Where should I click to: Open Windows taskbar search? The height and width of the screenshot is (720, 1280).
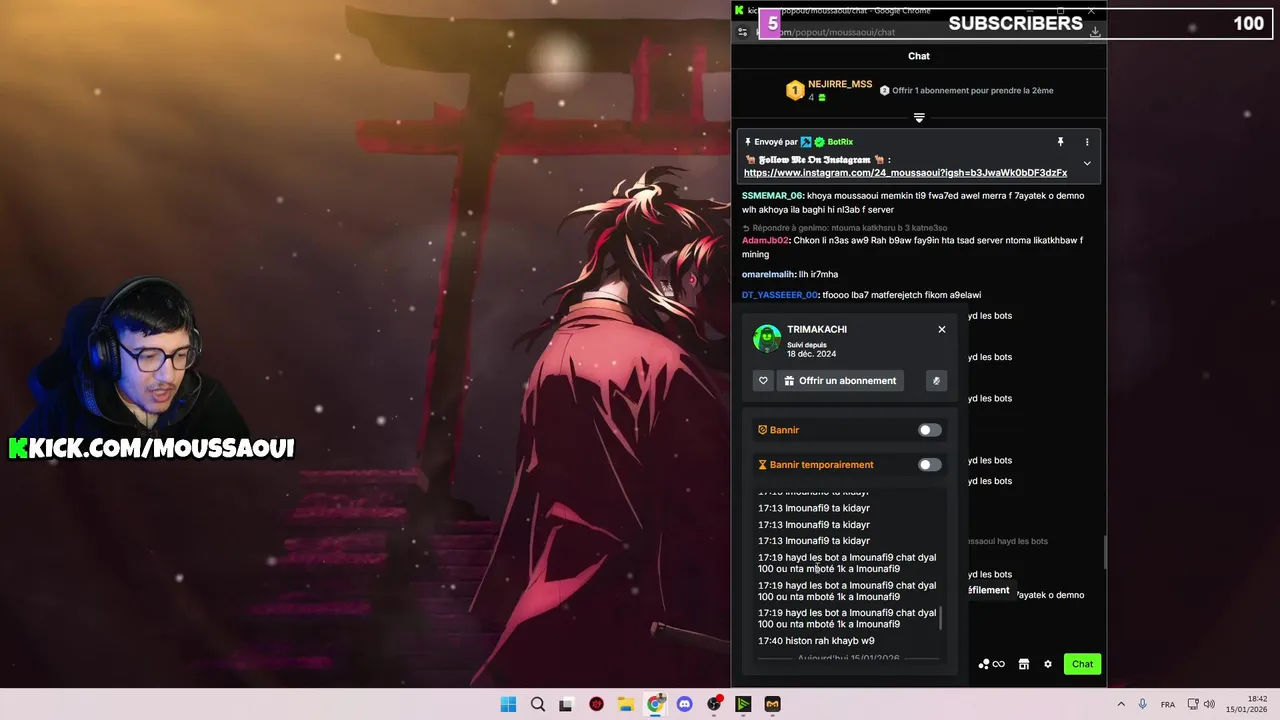coord(538,704)
